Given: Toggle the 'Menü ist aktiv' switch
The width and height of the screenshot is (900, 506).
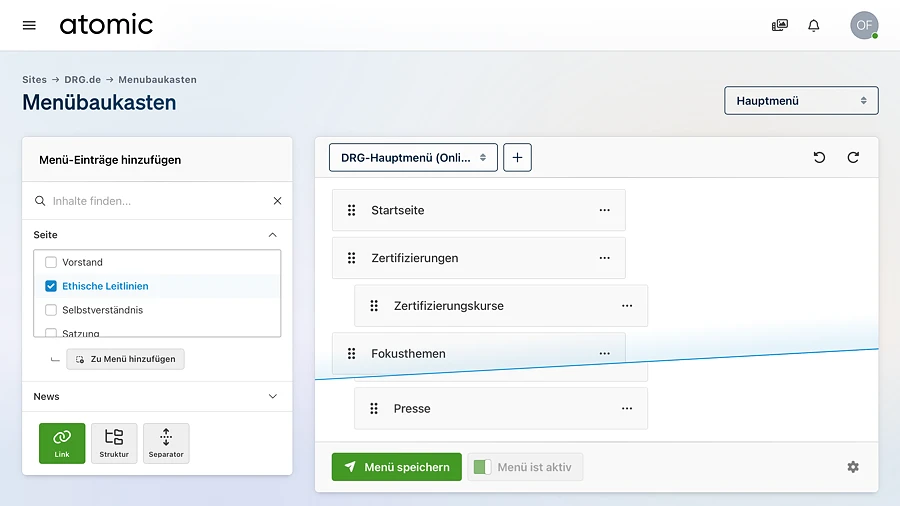Looking at the screenshot, I should coord(482,467).
